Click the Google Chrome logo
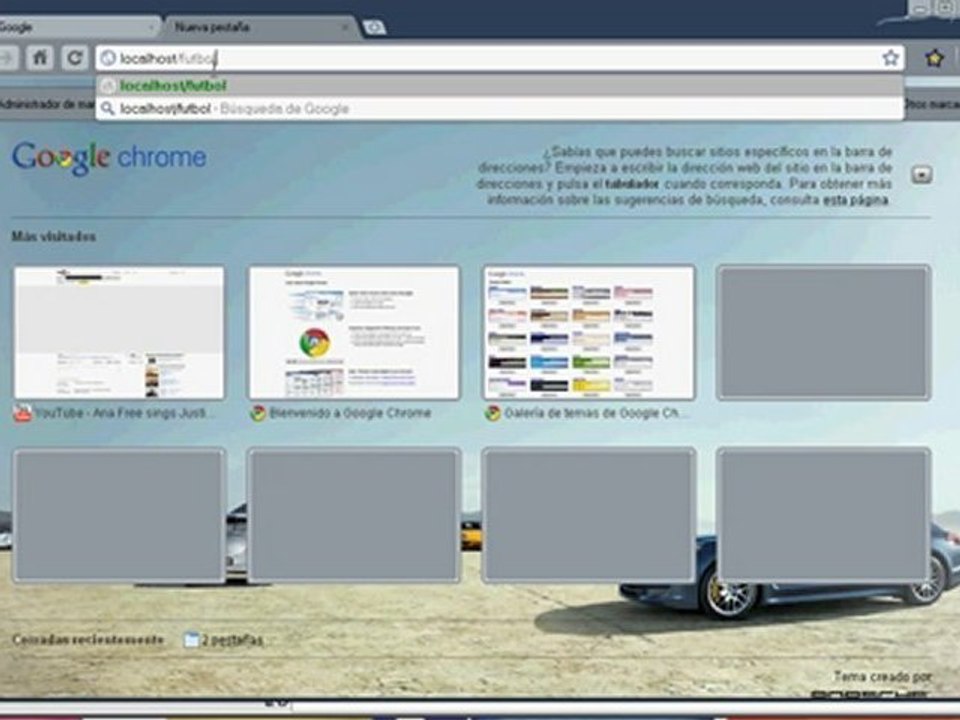This screenshot has height=720, width=960. (x=109, y=158)
